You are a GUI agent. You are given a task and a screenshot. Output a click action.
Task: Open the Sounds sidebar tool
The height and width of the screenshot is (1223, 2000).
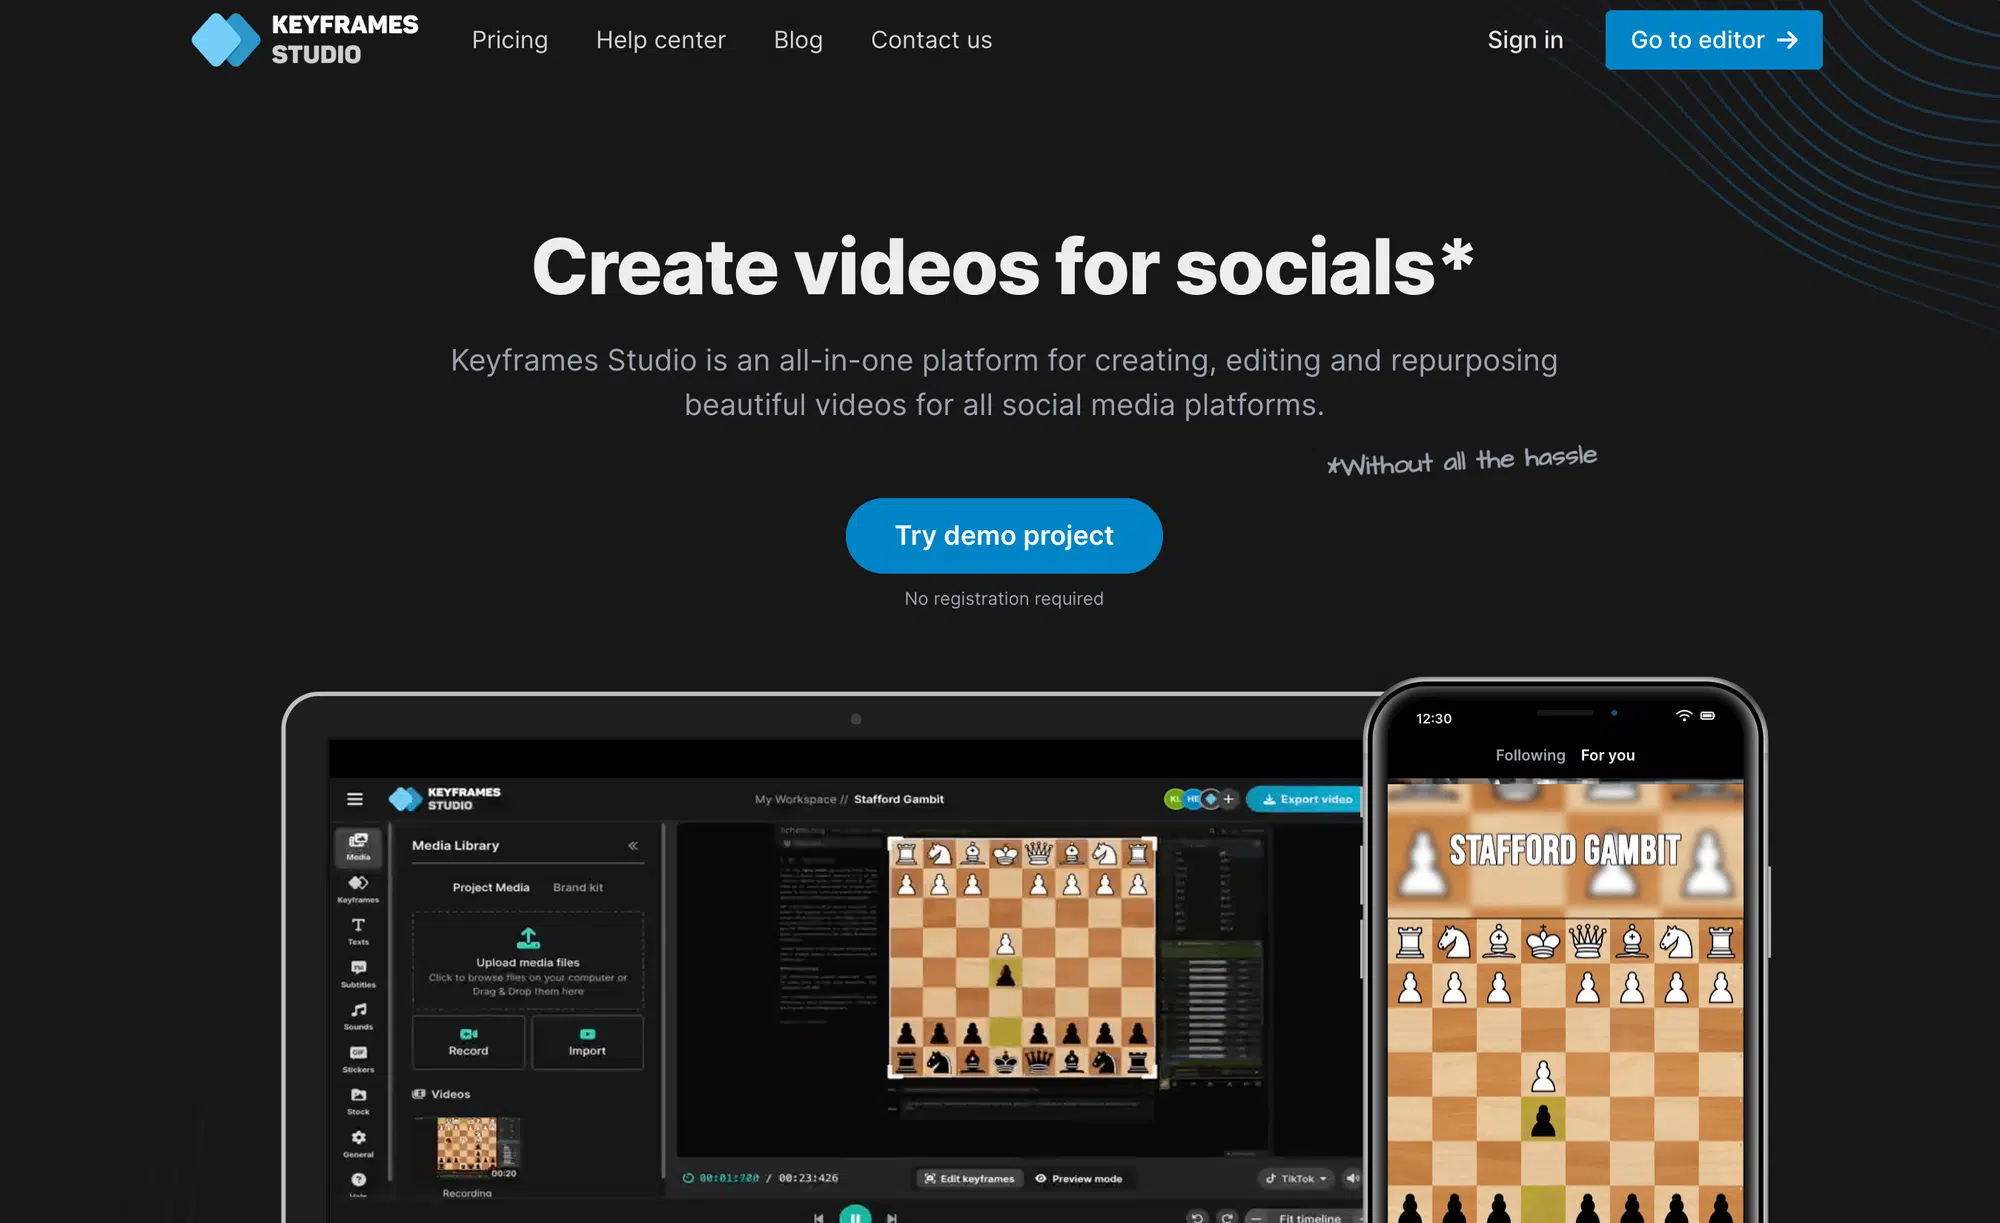point(358,1016)
